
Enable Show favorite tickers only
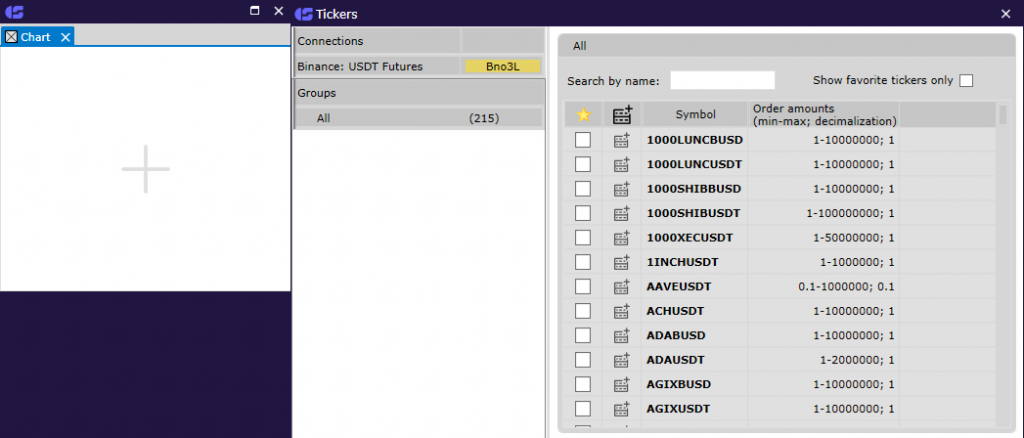pos(966,81)
